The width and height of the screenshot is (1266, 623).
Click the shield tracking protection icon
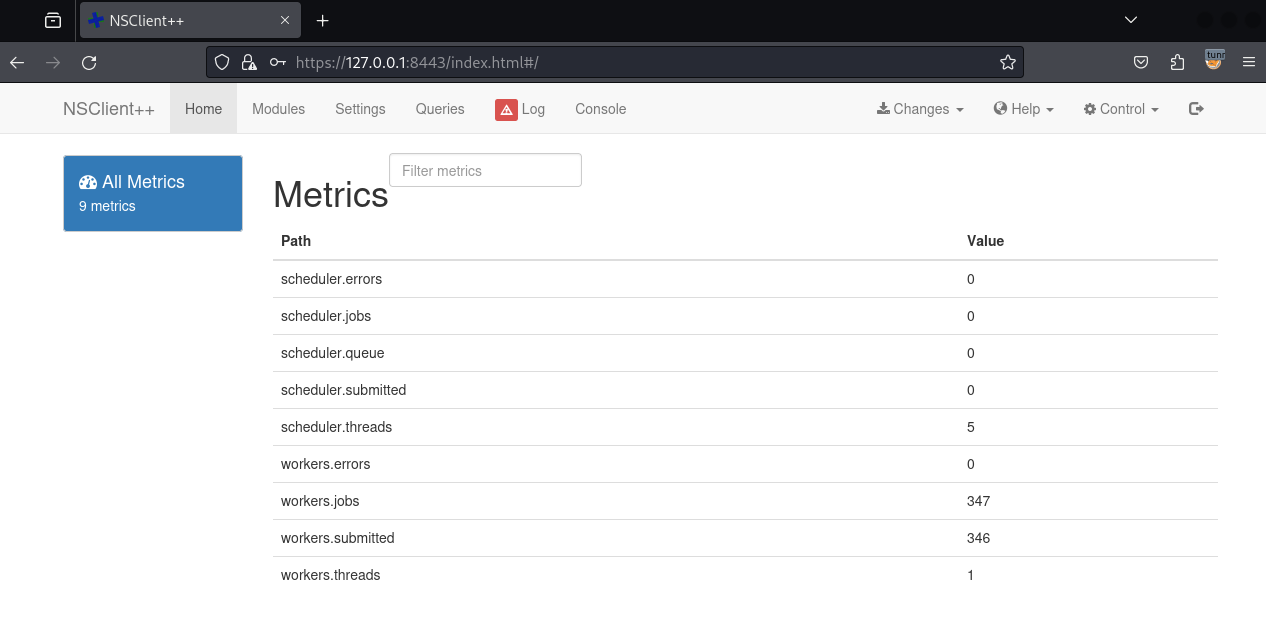point(223,63)
